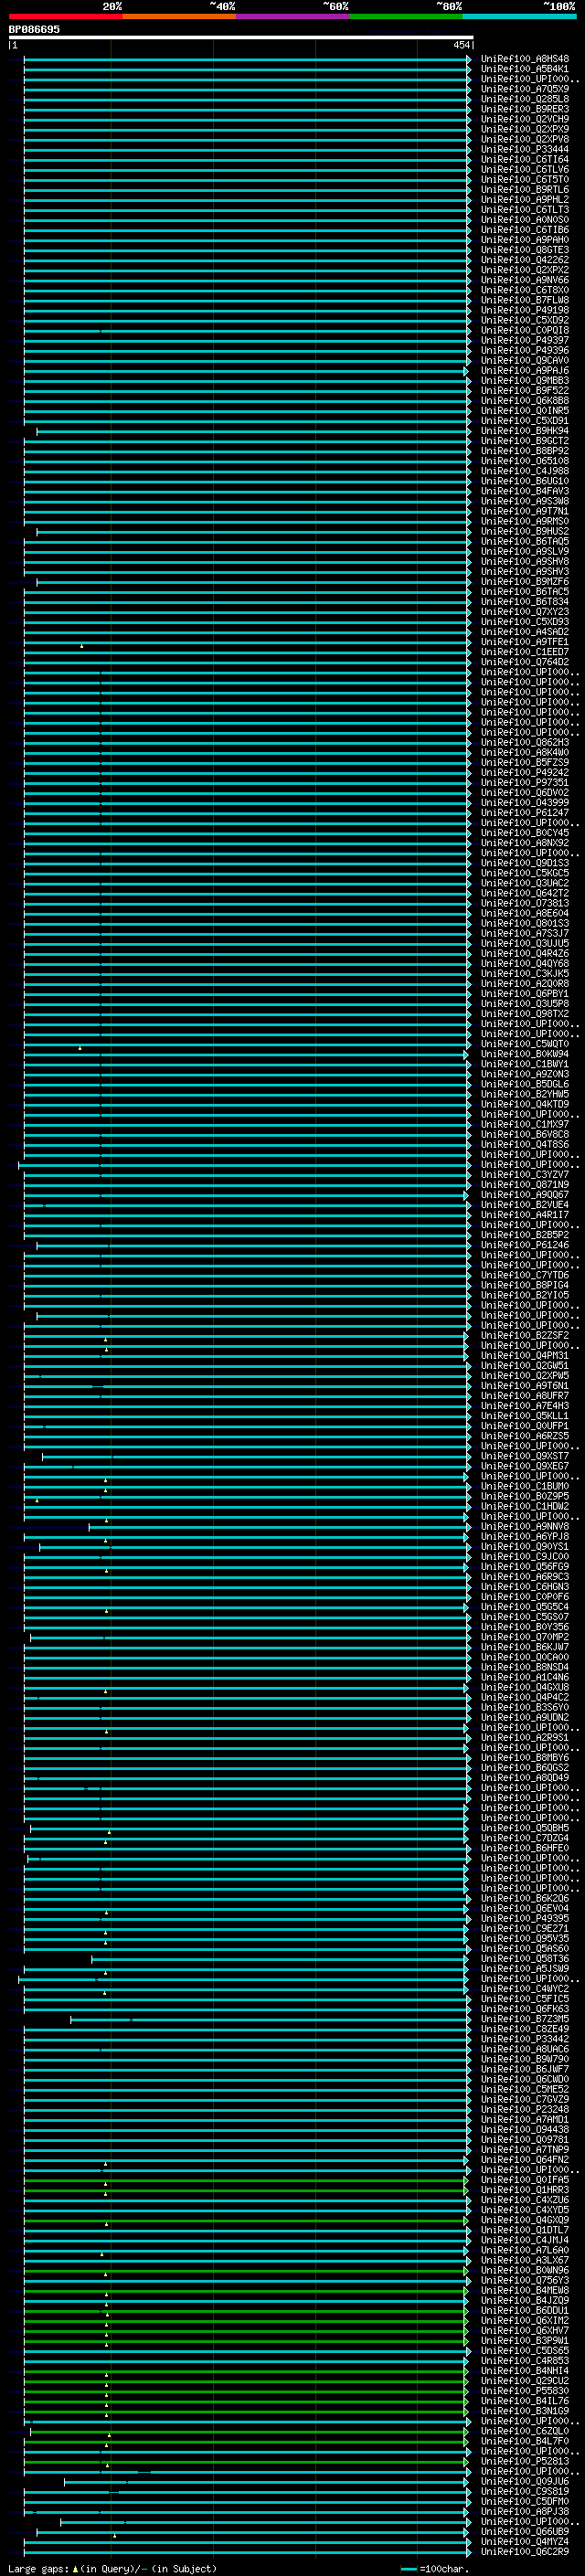Select the UniRef100_A1C4N6 label

525,1678
